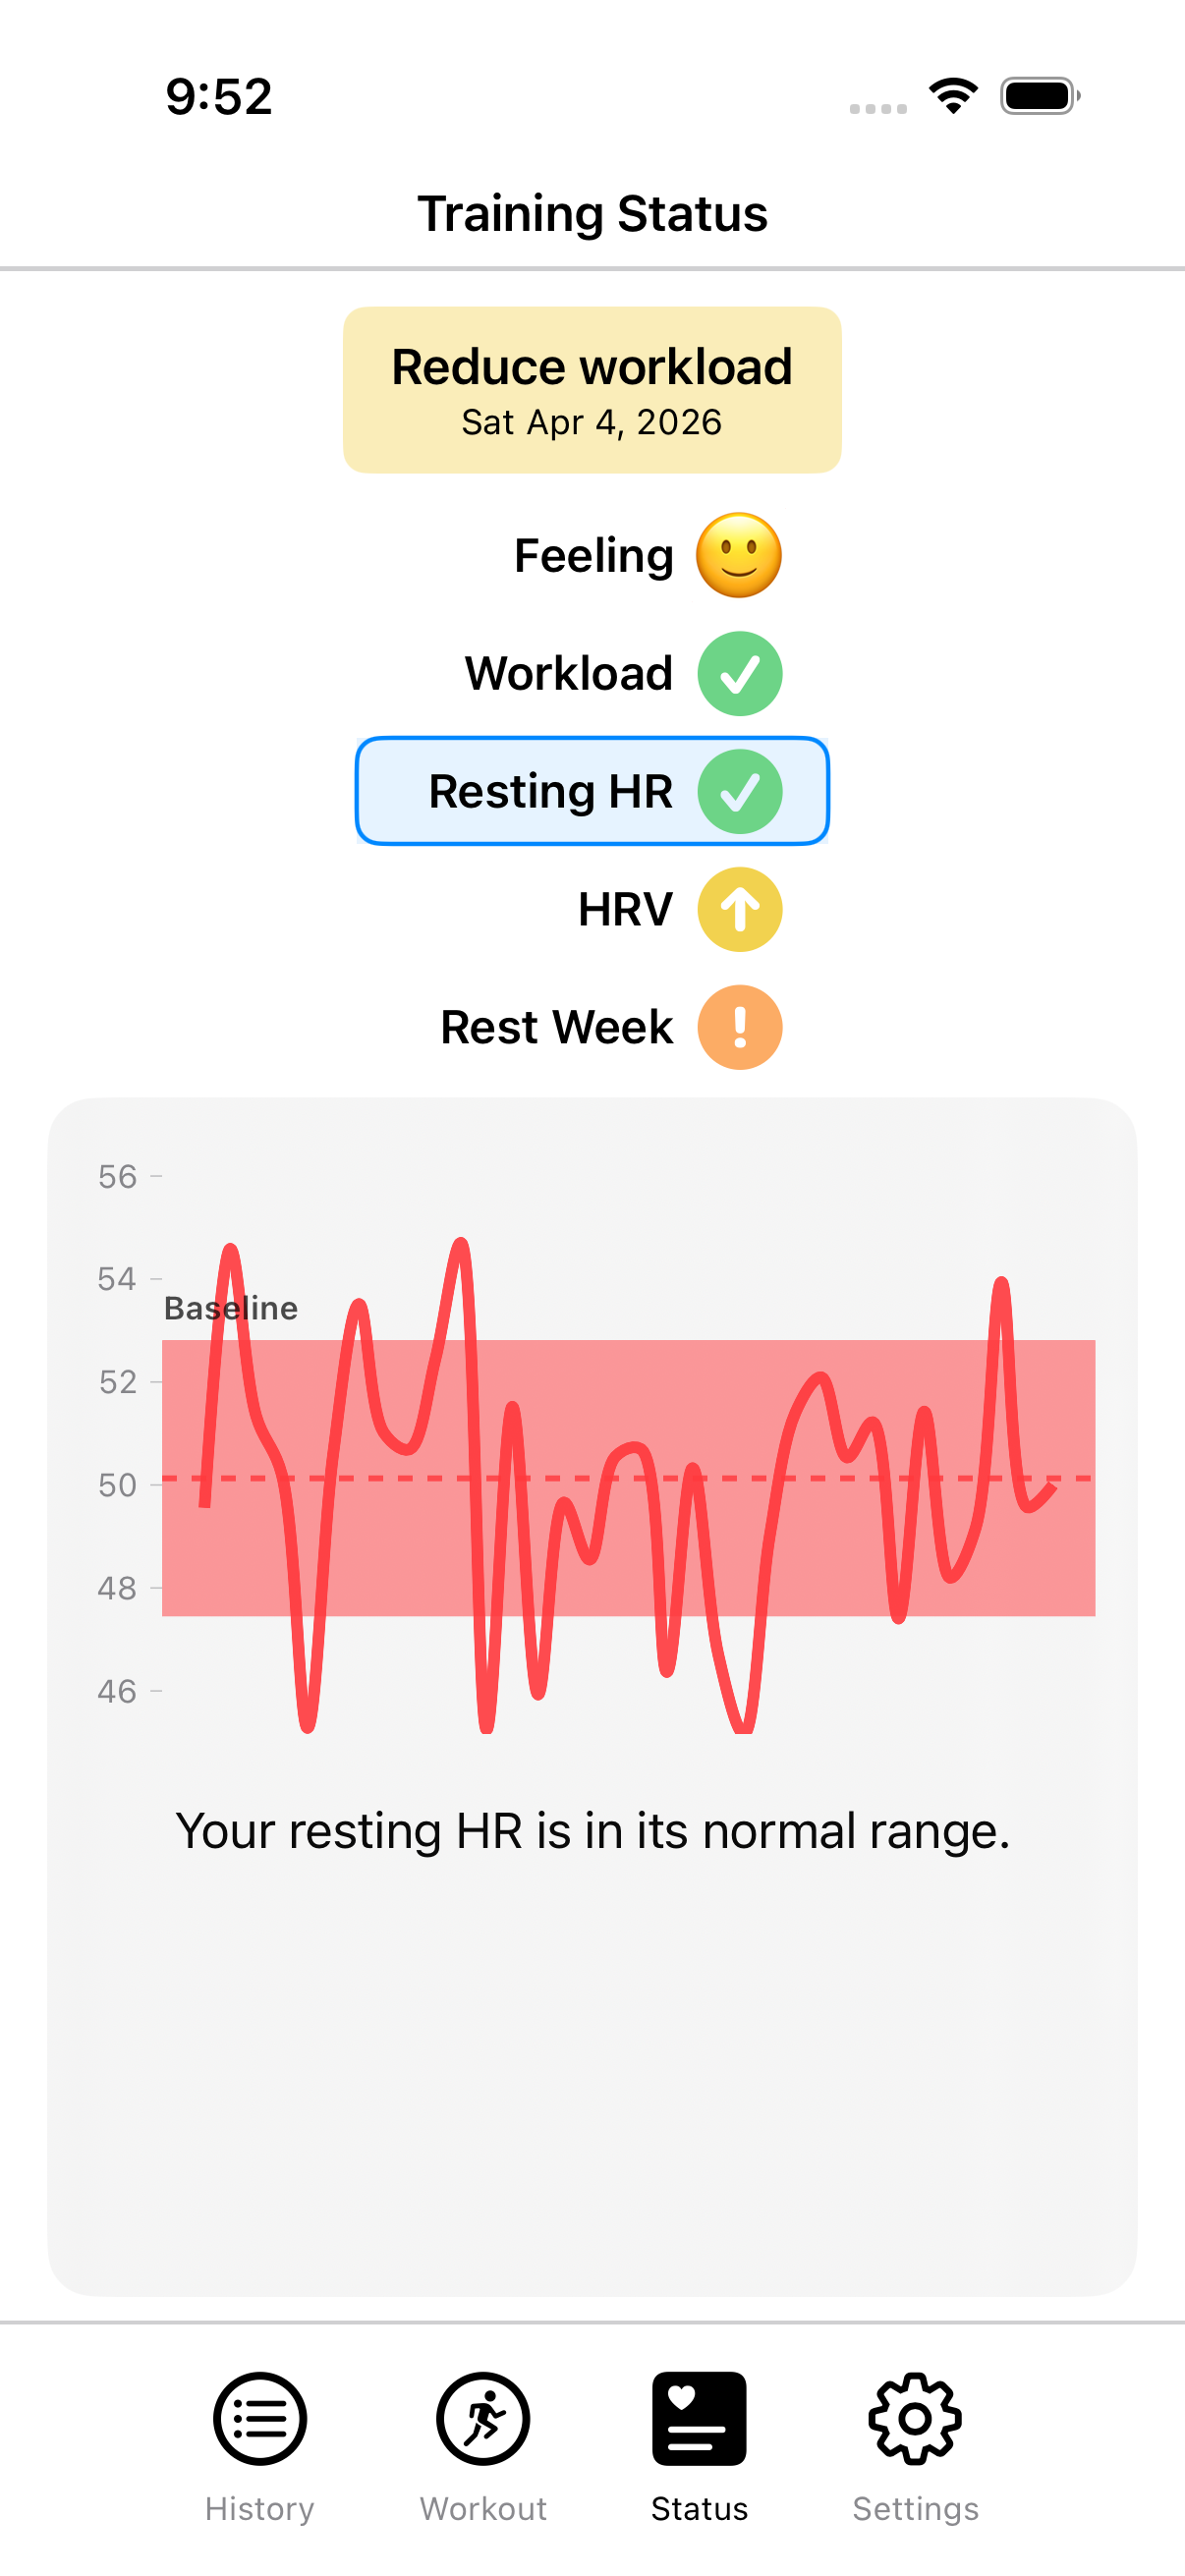Image resolution: width=1185 pixels, height=2576 pixels.
Task: Tap the orange Rest Week exclamation icon
Action: point(739,1028)
